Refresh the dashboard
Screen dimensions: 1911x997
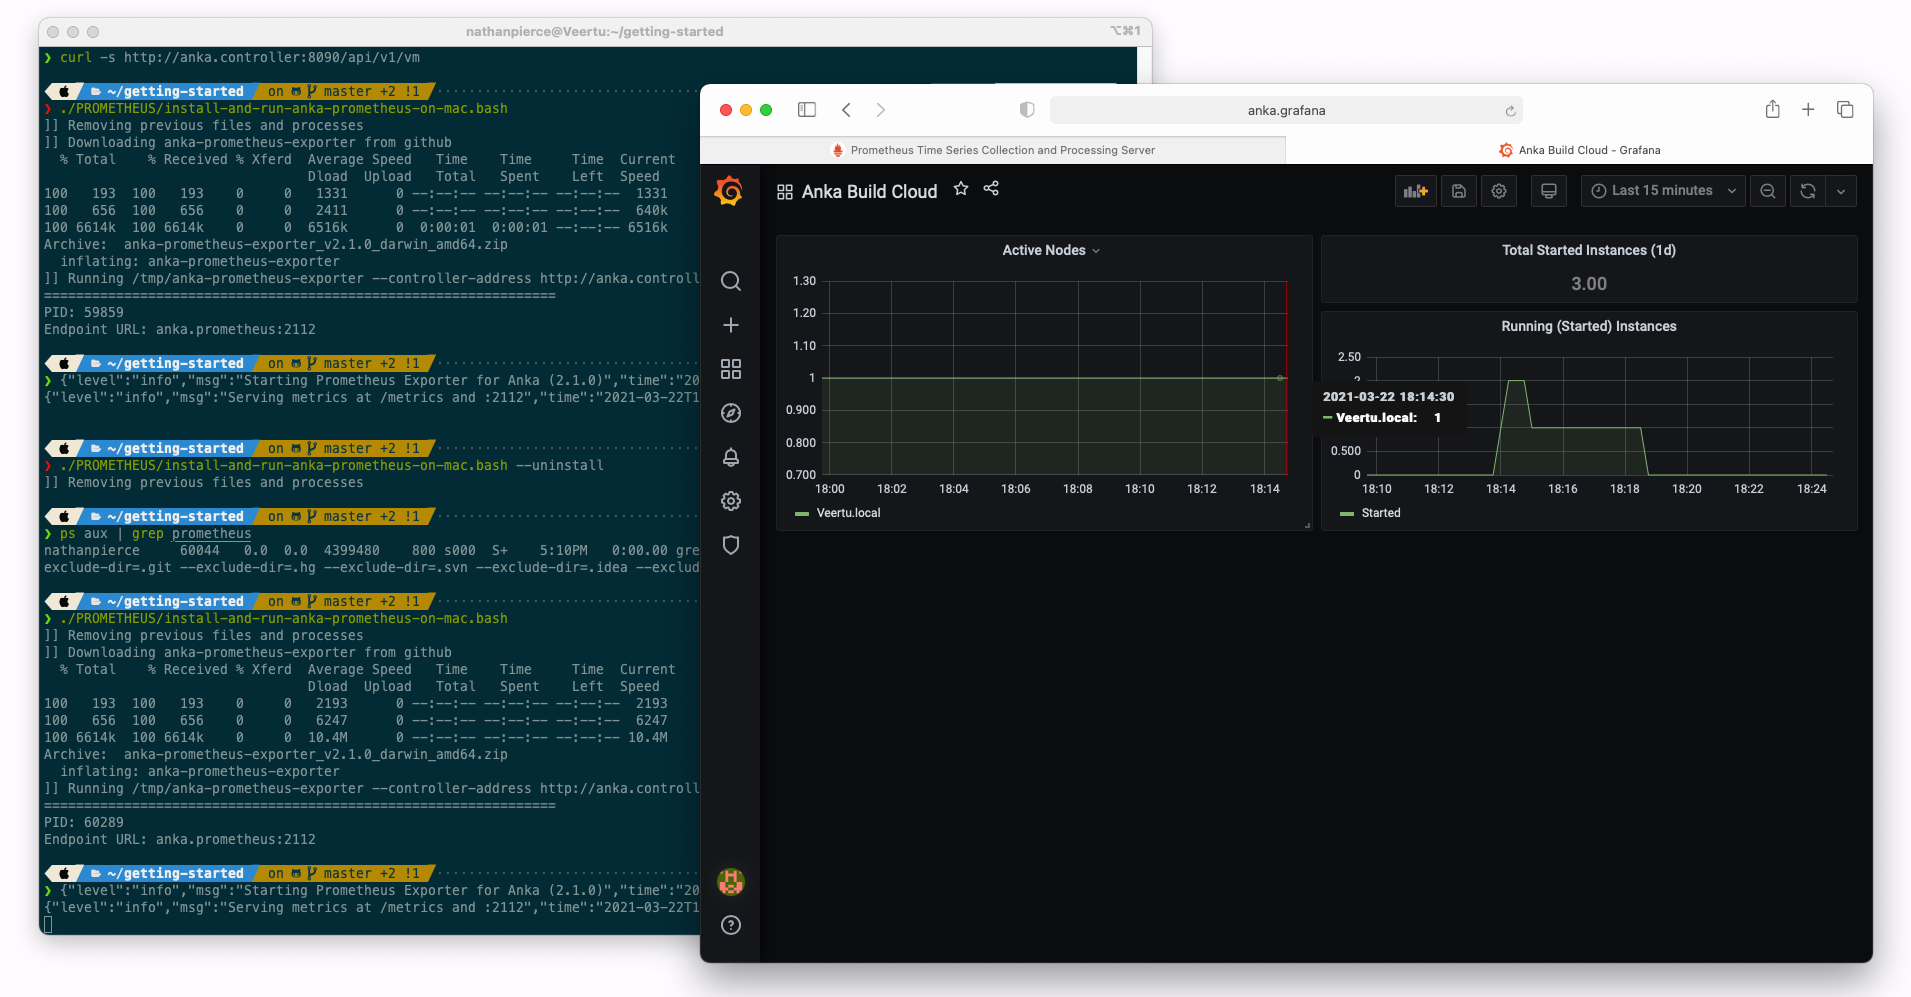pyautogui.click(x=1808, y=191)
